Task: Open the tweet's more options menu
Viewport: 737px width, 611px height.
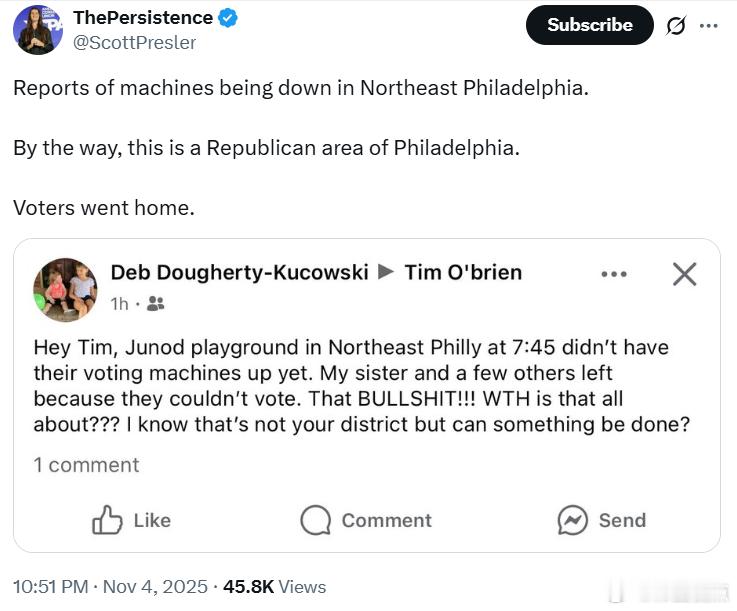Action: tap(709, 25)
